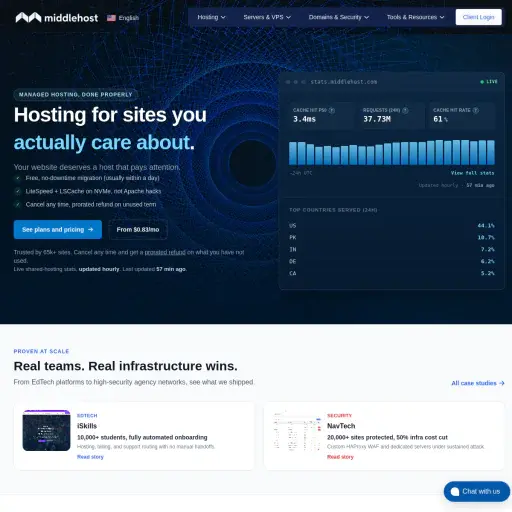Click the iSkills card title
This screenshot has height=512, width=512.
pos(87,426)
